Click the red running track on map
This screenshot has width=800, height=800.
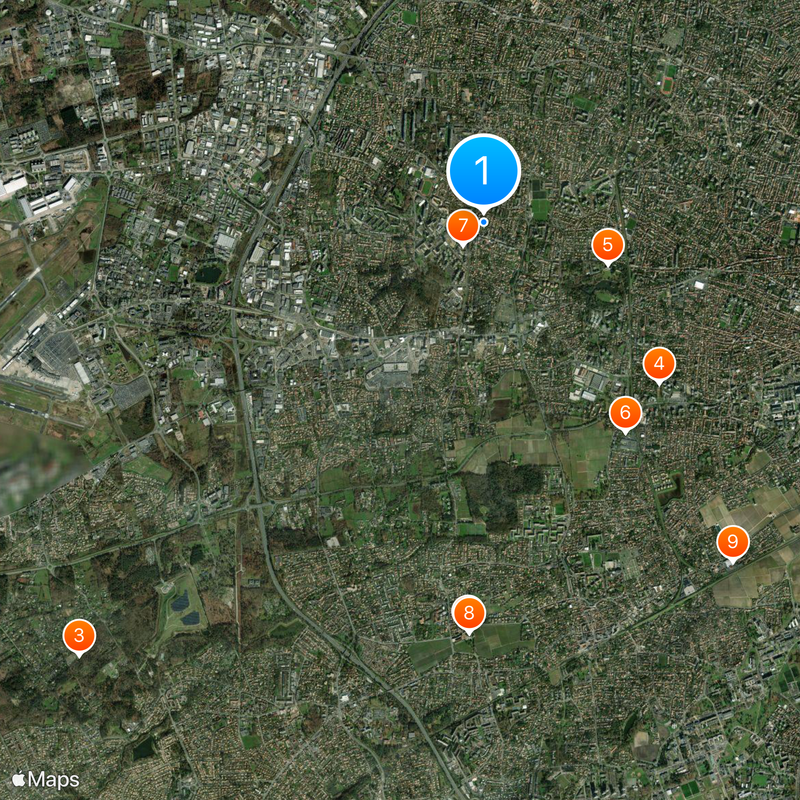(666, 84)
